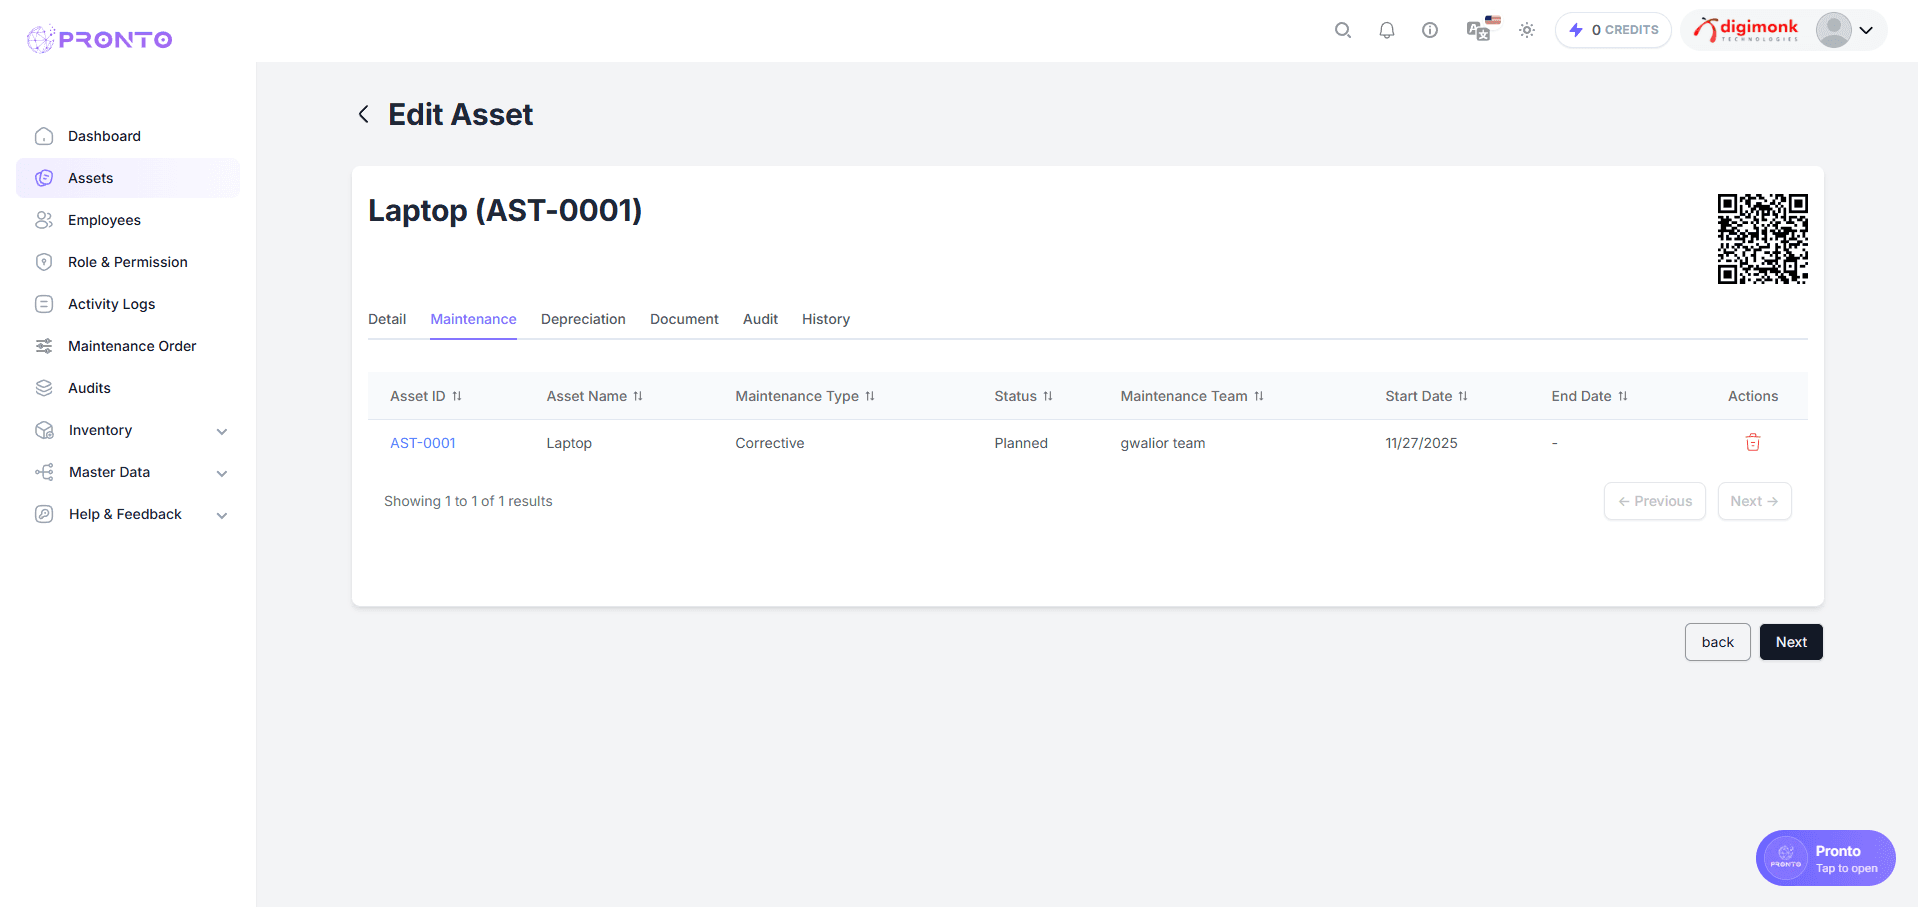Open the notifications bell

pos(1386,30)
